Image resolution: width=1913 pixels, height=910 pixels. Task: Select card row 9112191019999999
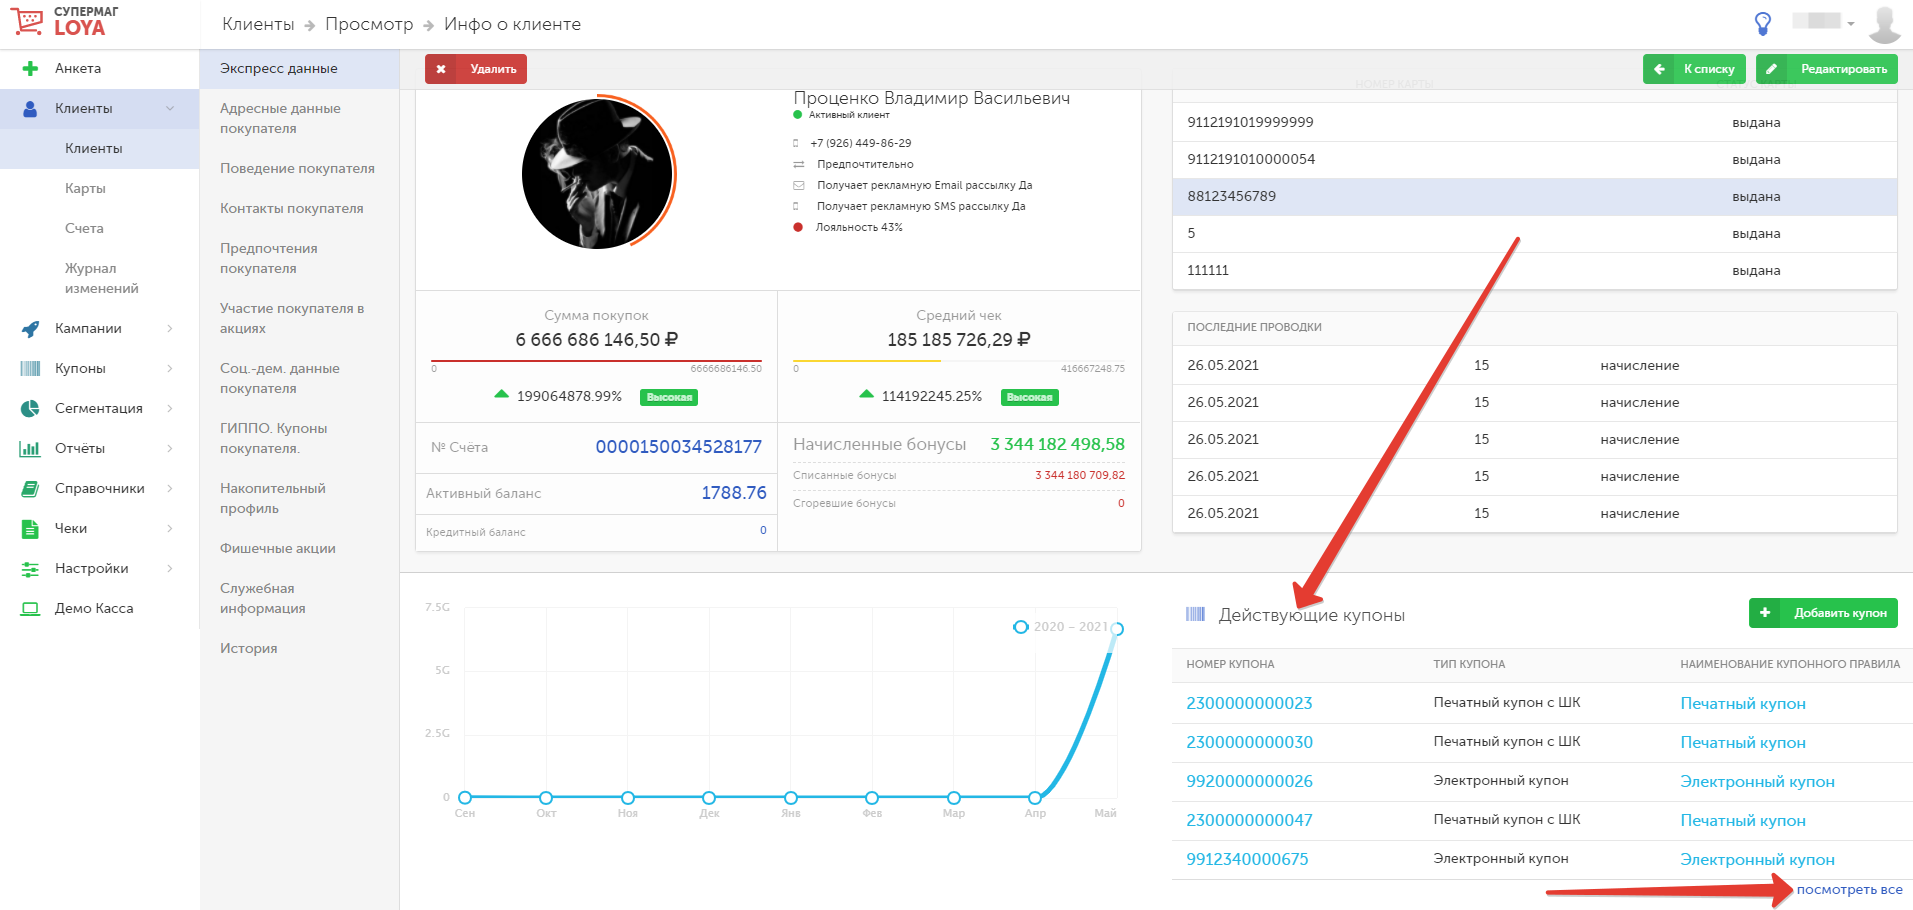pyautogui.click(x=1535, y=123)
